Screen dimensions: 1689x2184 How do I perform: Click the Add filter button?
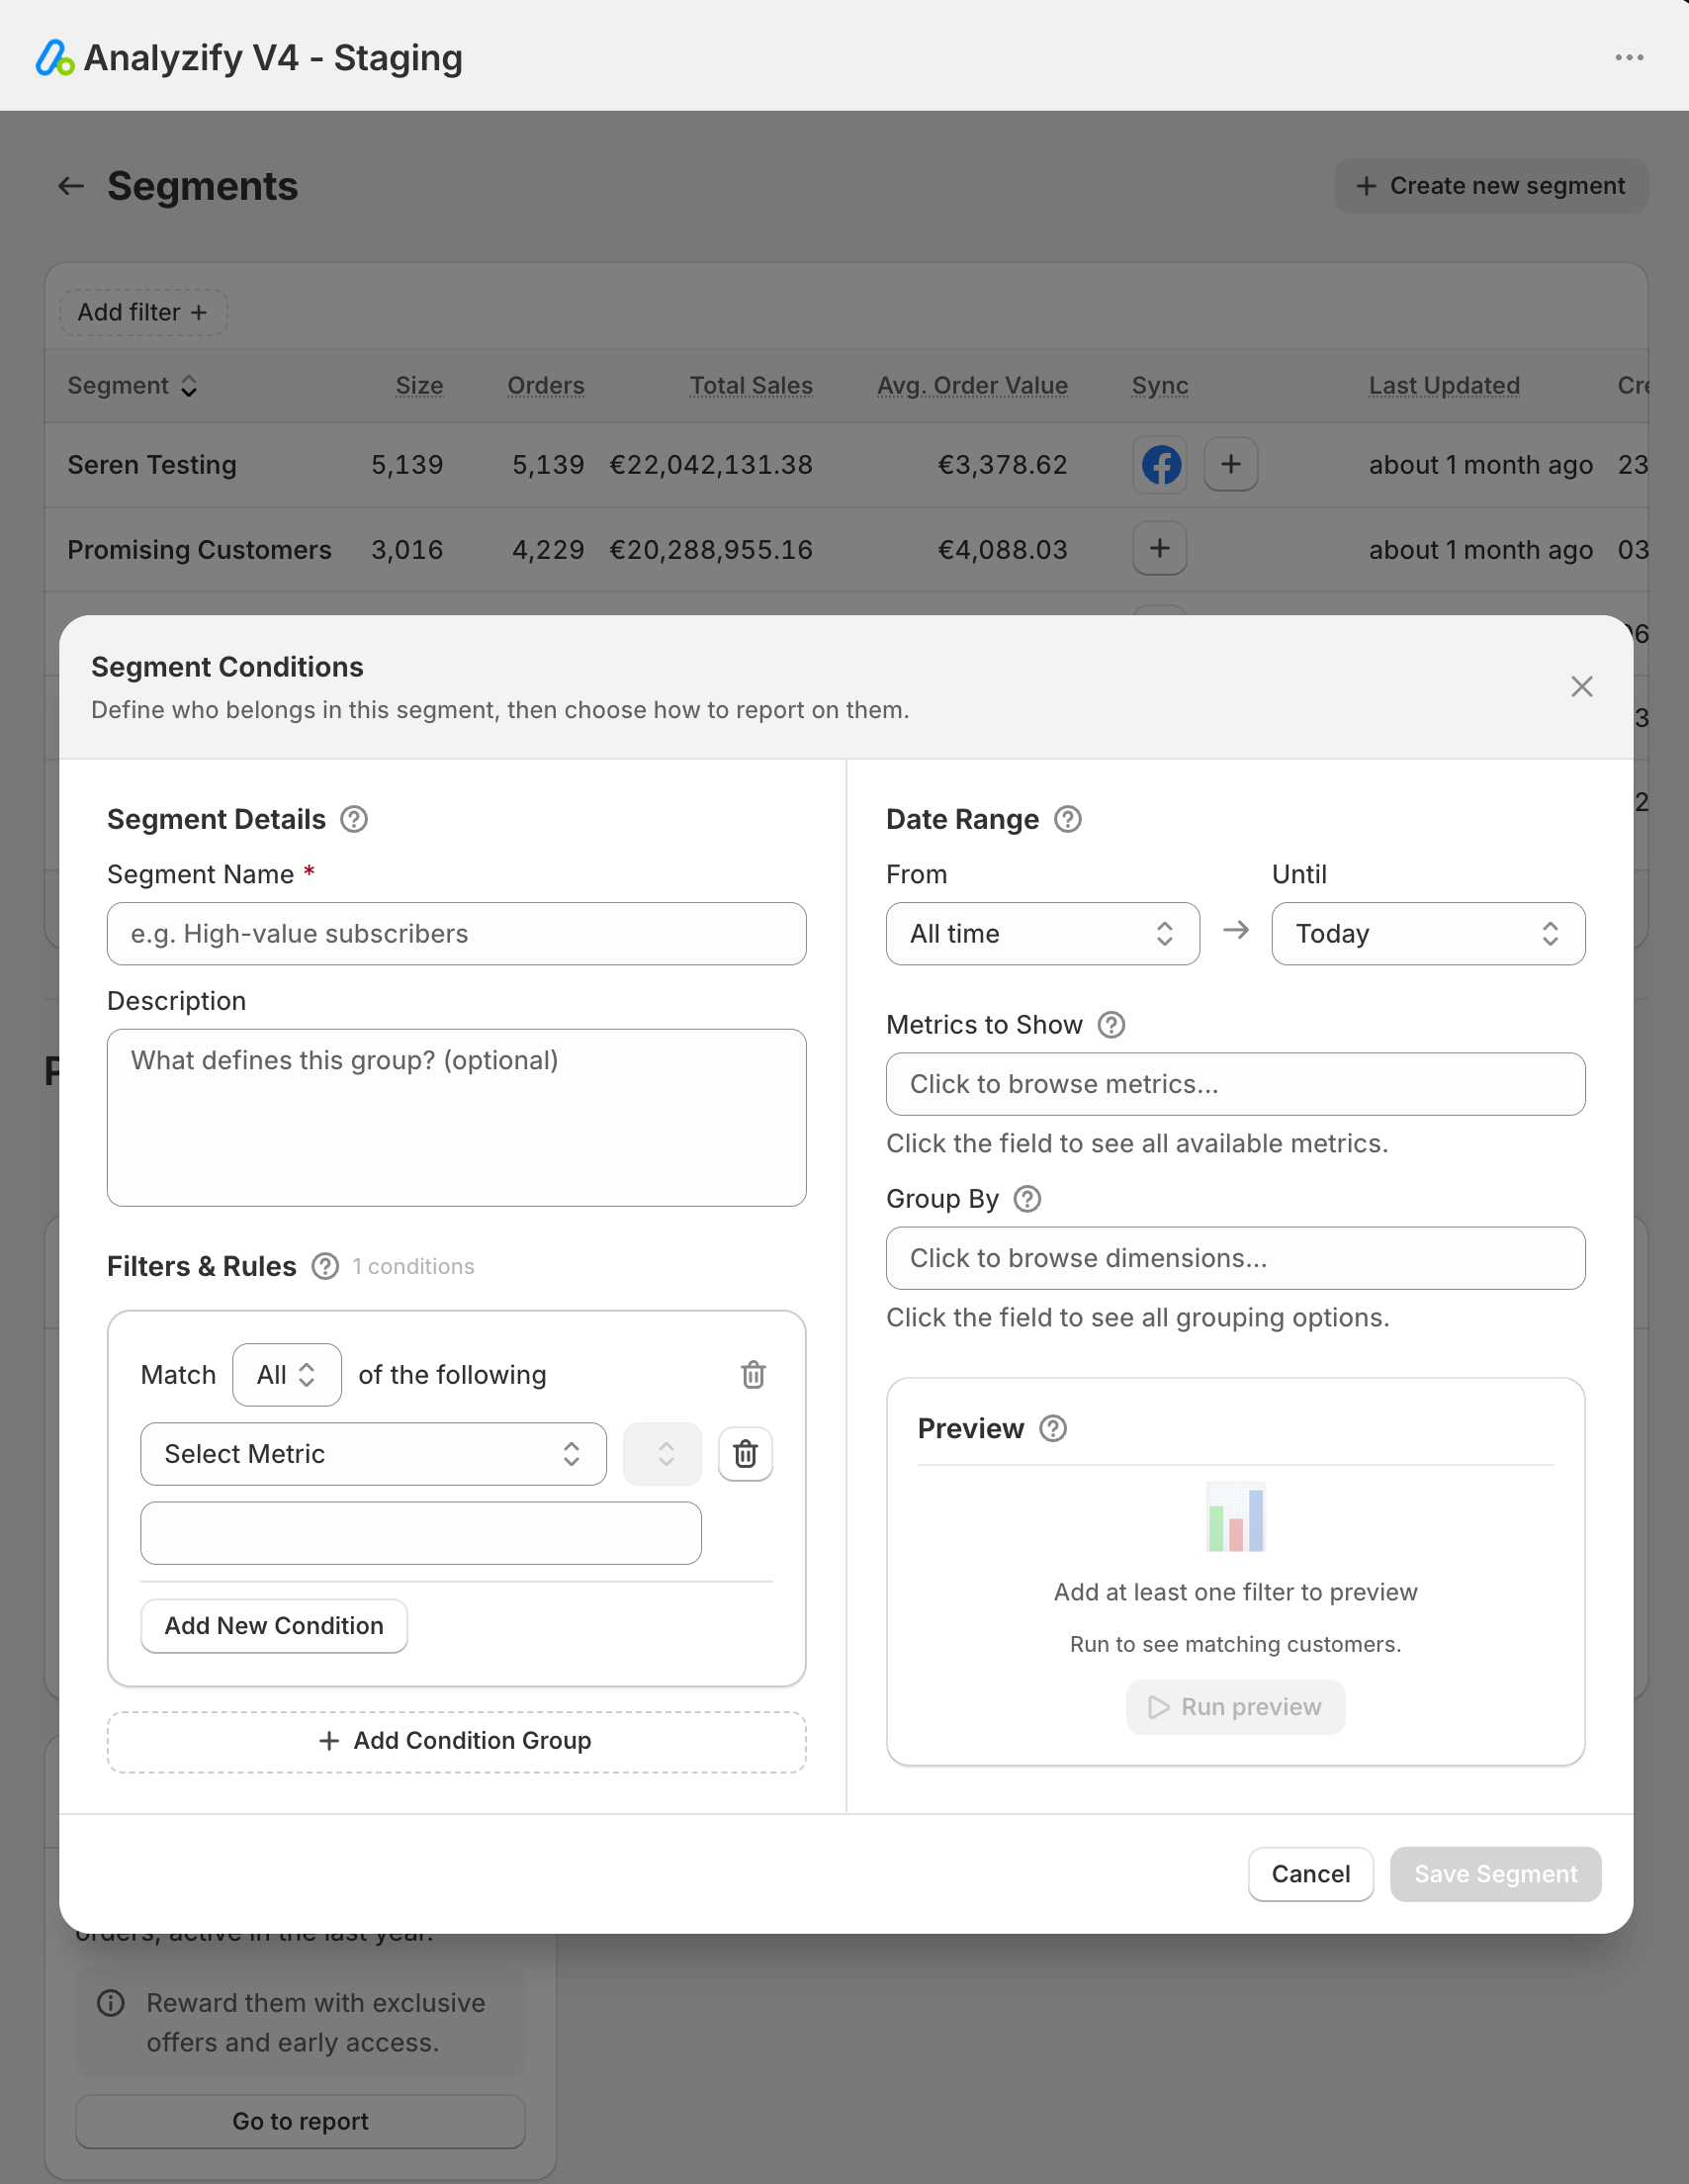click(143, 313)
